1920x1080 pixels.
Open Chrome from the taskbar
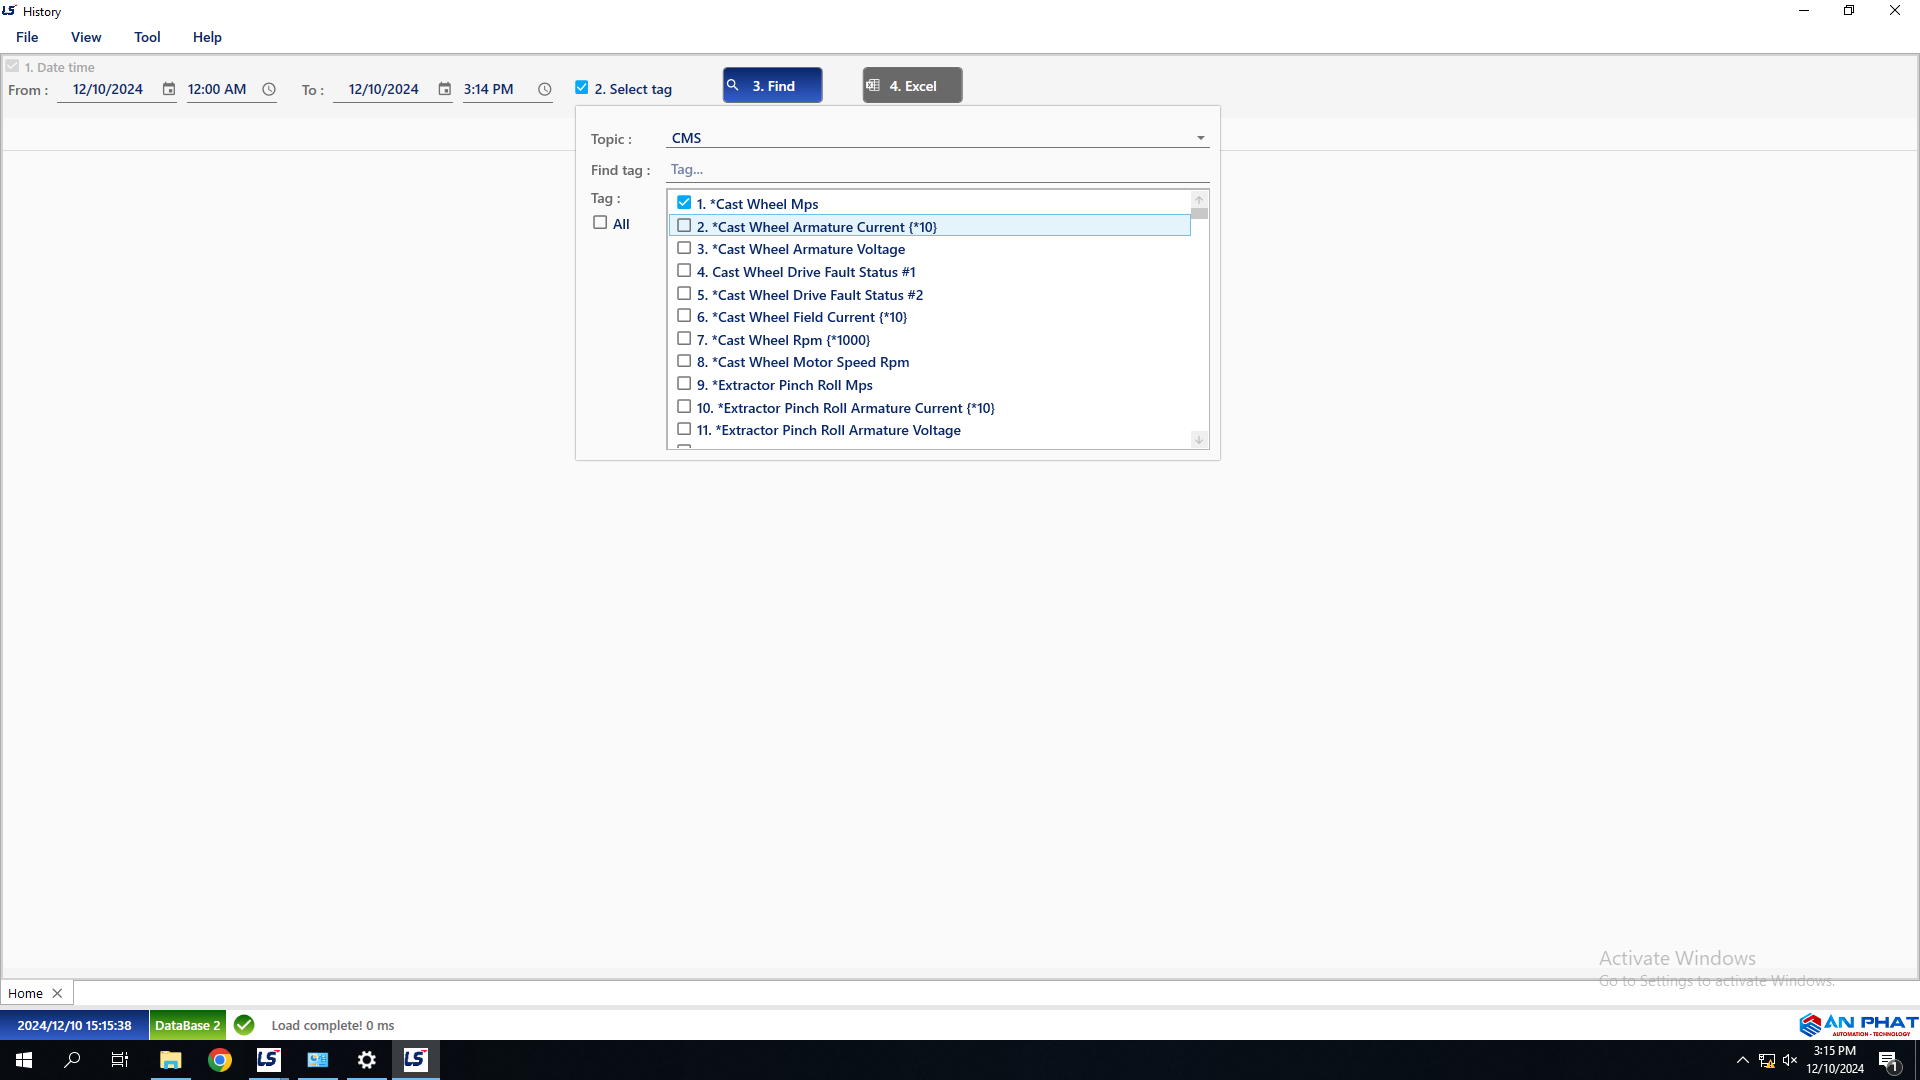[x=220, y=1060]
